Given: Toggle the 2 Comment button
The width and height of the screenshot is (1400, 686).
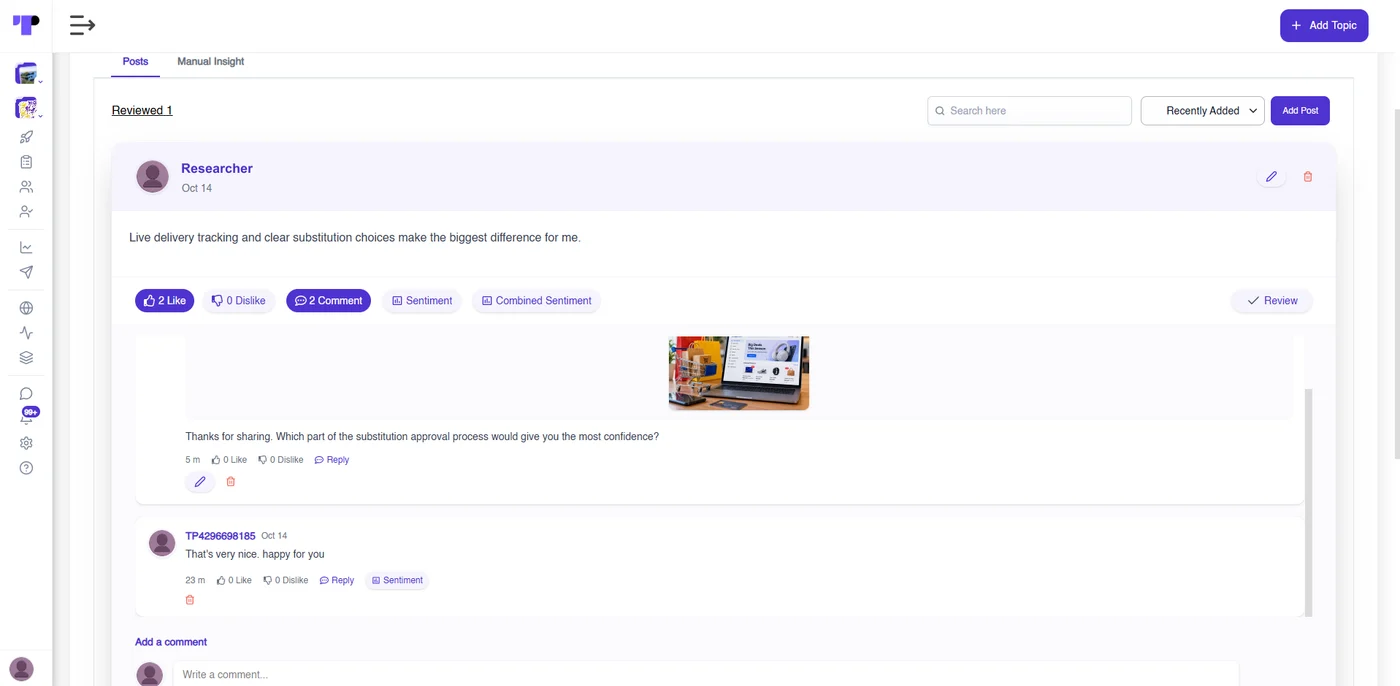Looking at the screenshot, I should pyautogui.click(x=328, y=301).
